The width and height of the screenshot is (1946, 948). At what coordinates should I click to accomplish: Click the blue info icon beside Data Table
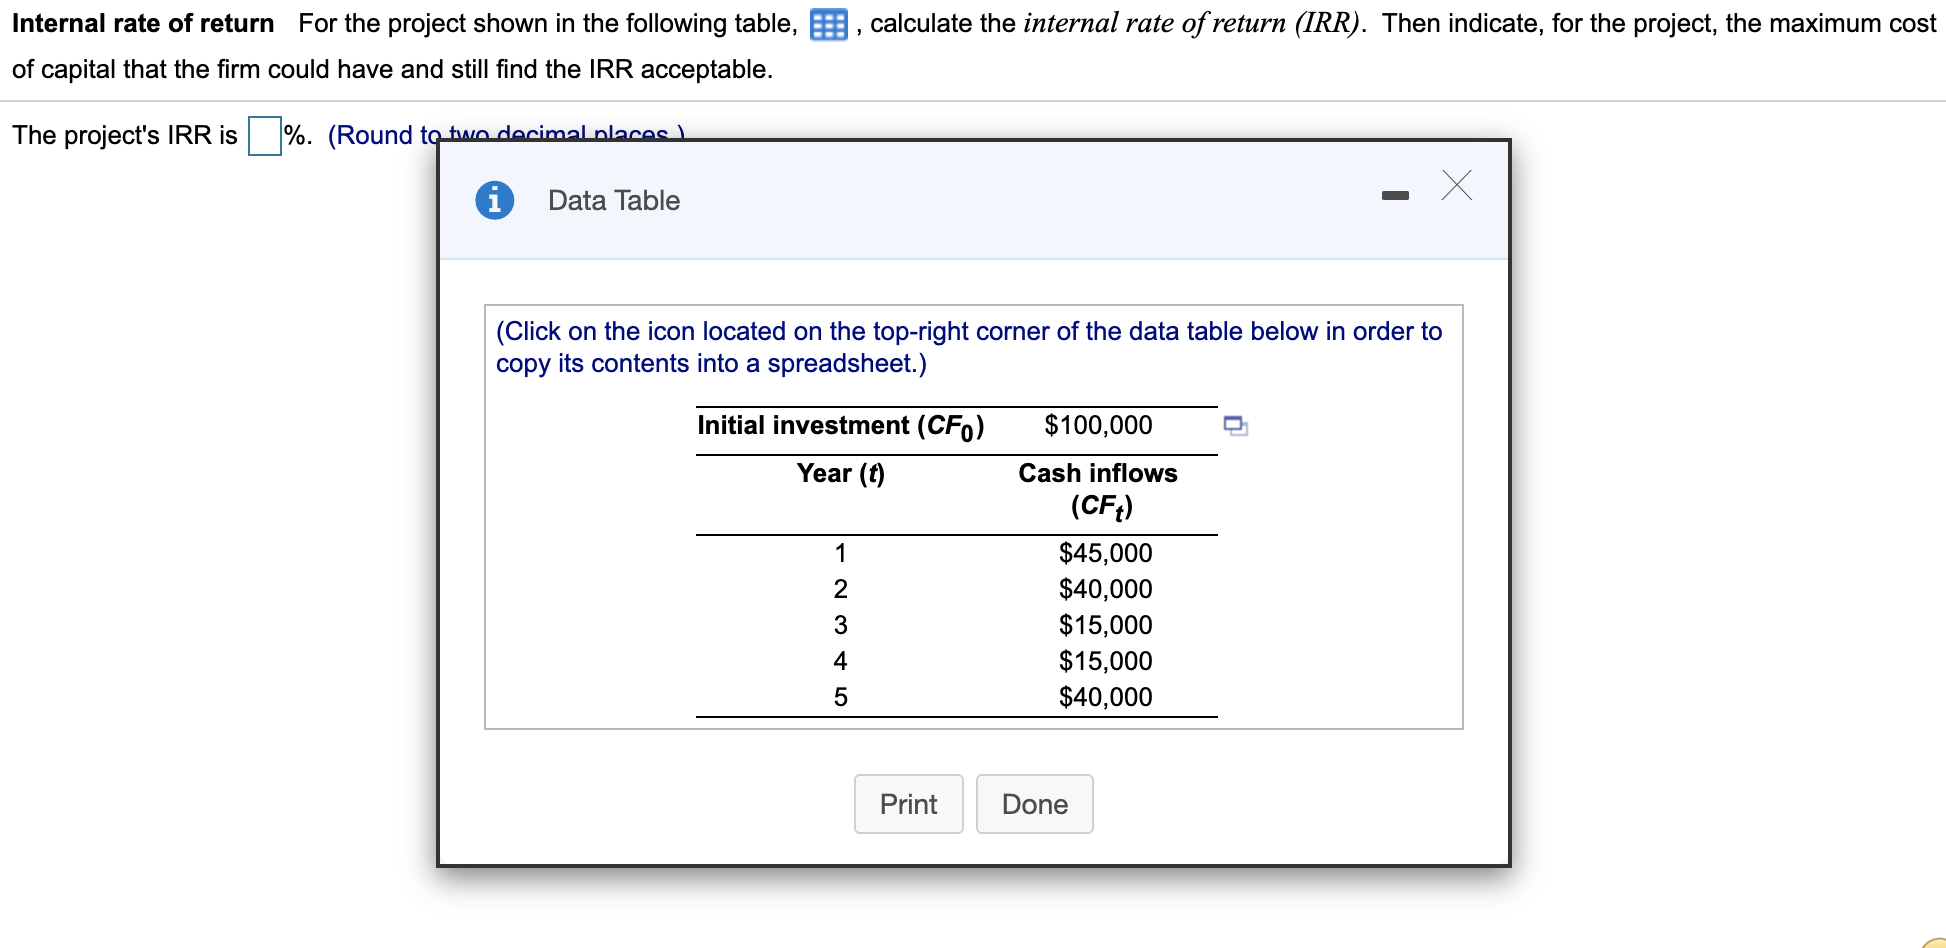[493, 199]
